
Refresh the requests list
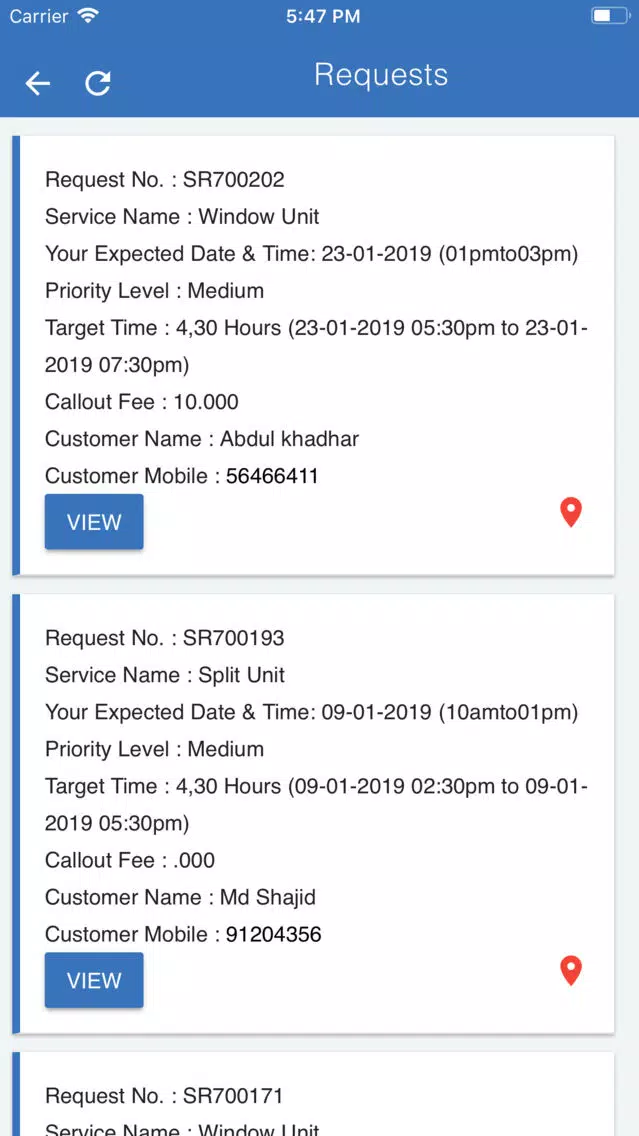click(x=98, y=83)
